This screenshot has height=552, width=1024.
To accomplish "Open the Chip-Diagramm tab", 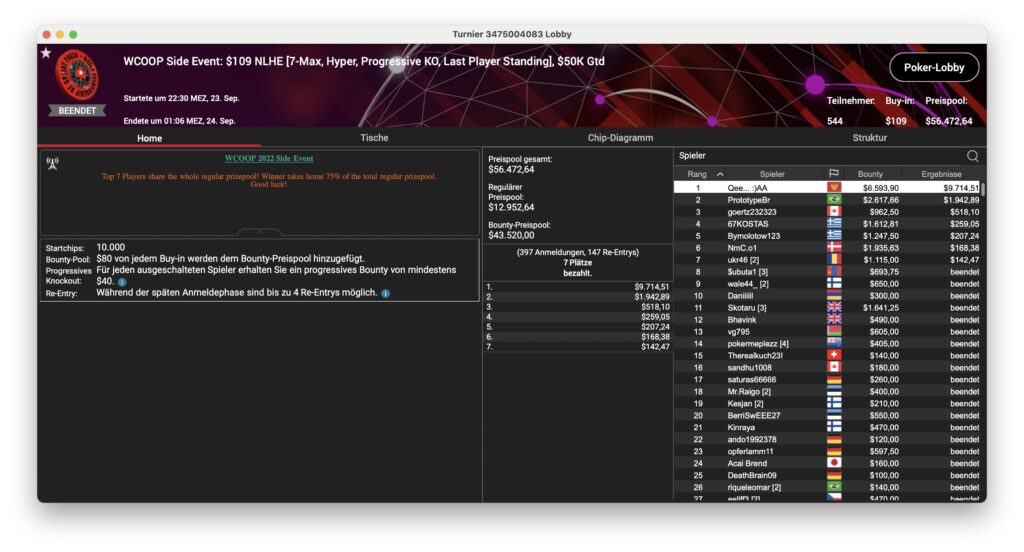I will [x=620, y=138].
